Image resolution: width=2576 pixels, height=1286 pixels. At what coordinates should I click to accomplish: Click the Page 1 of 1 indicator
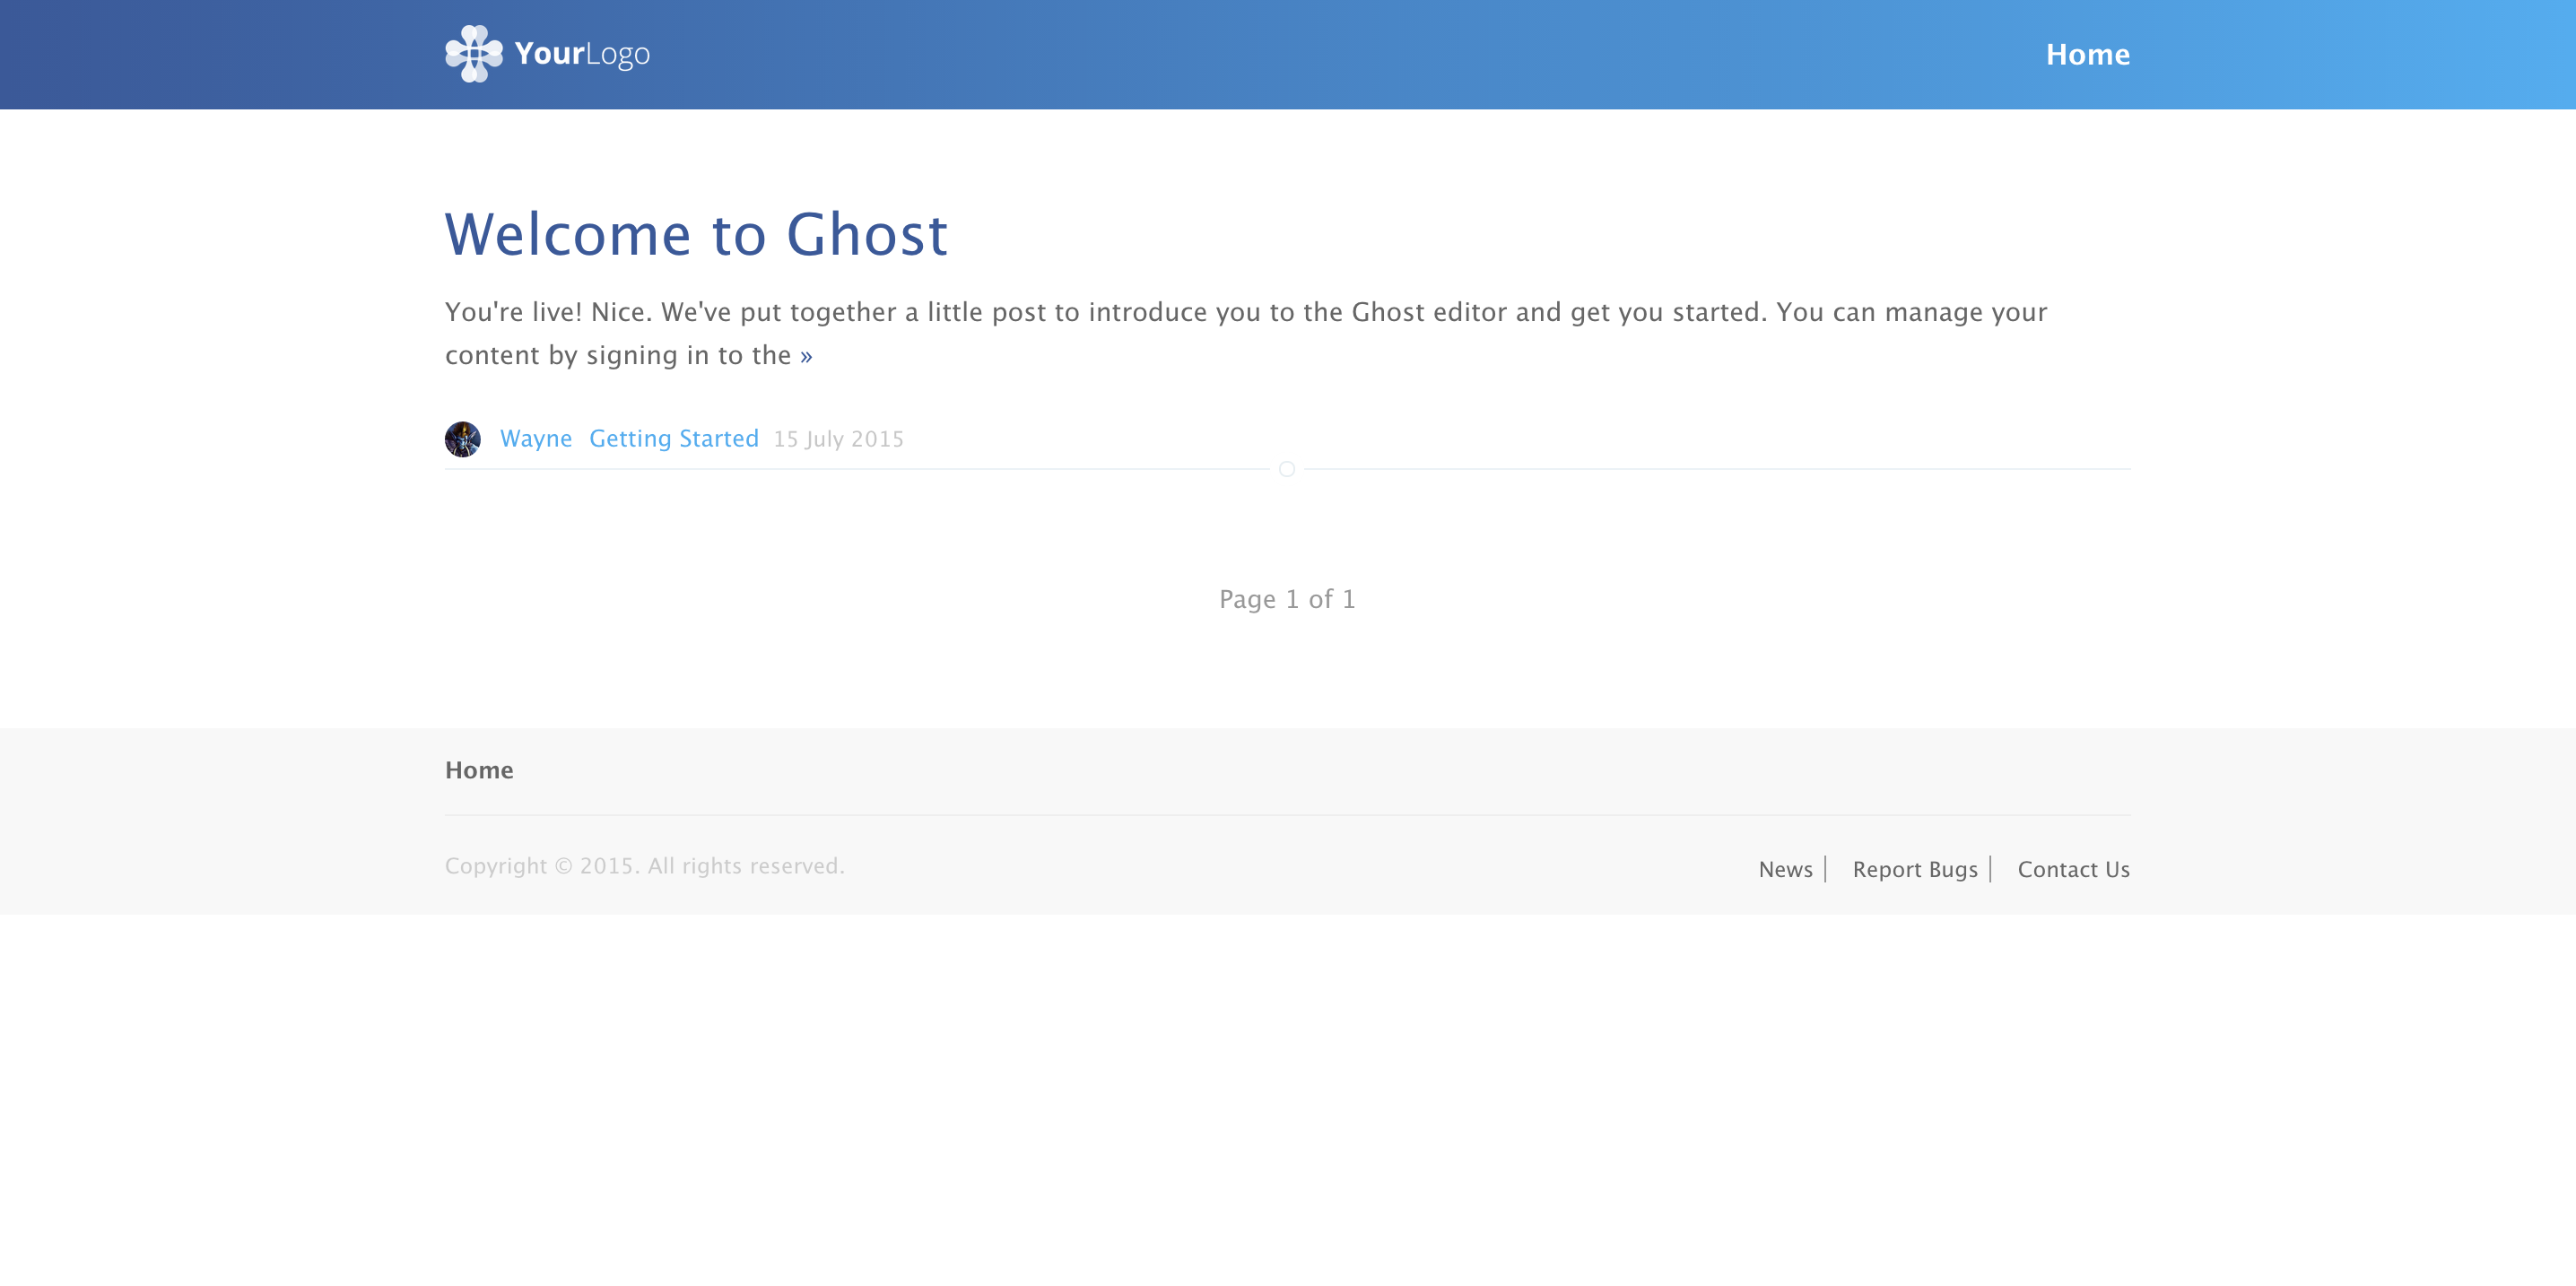pyautogui.click(x=1288, y=598)
